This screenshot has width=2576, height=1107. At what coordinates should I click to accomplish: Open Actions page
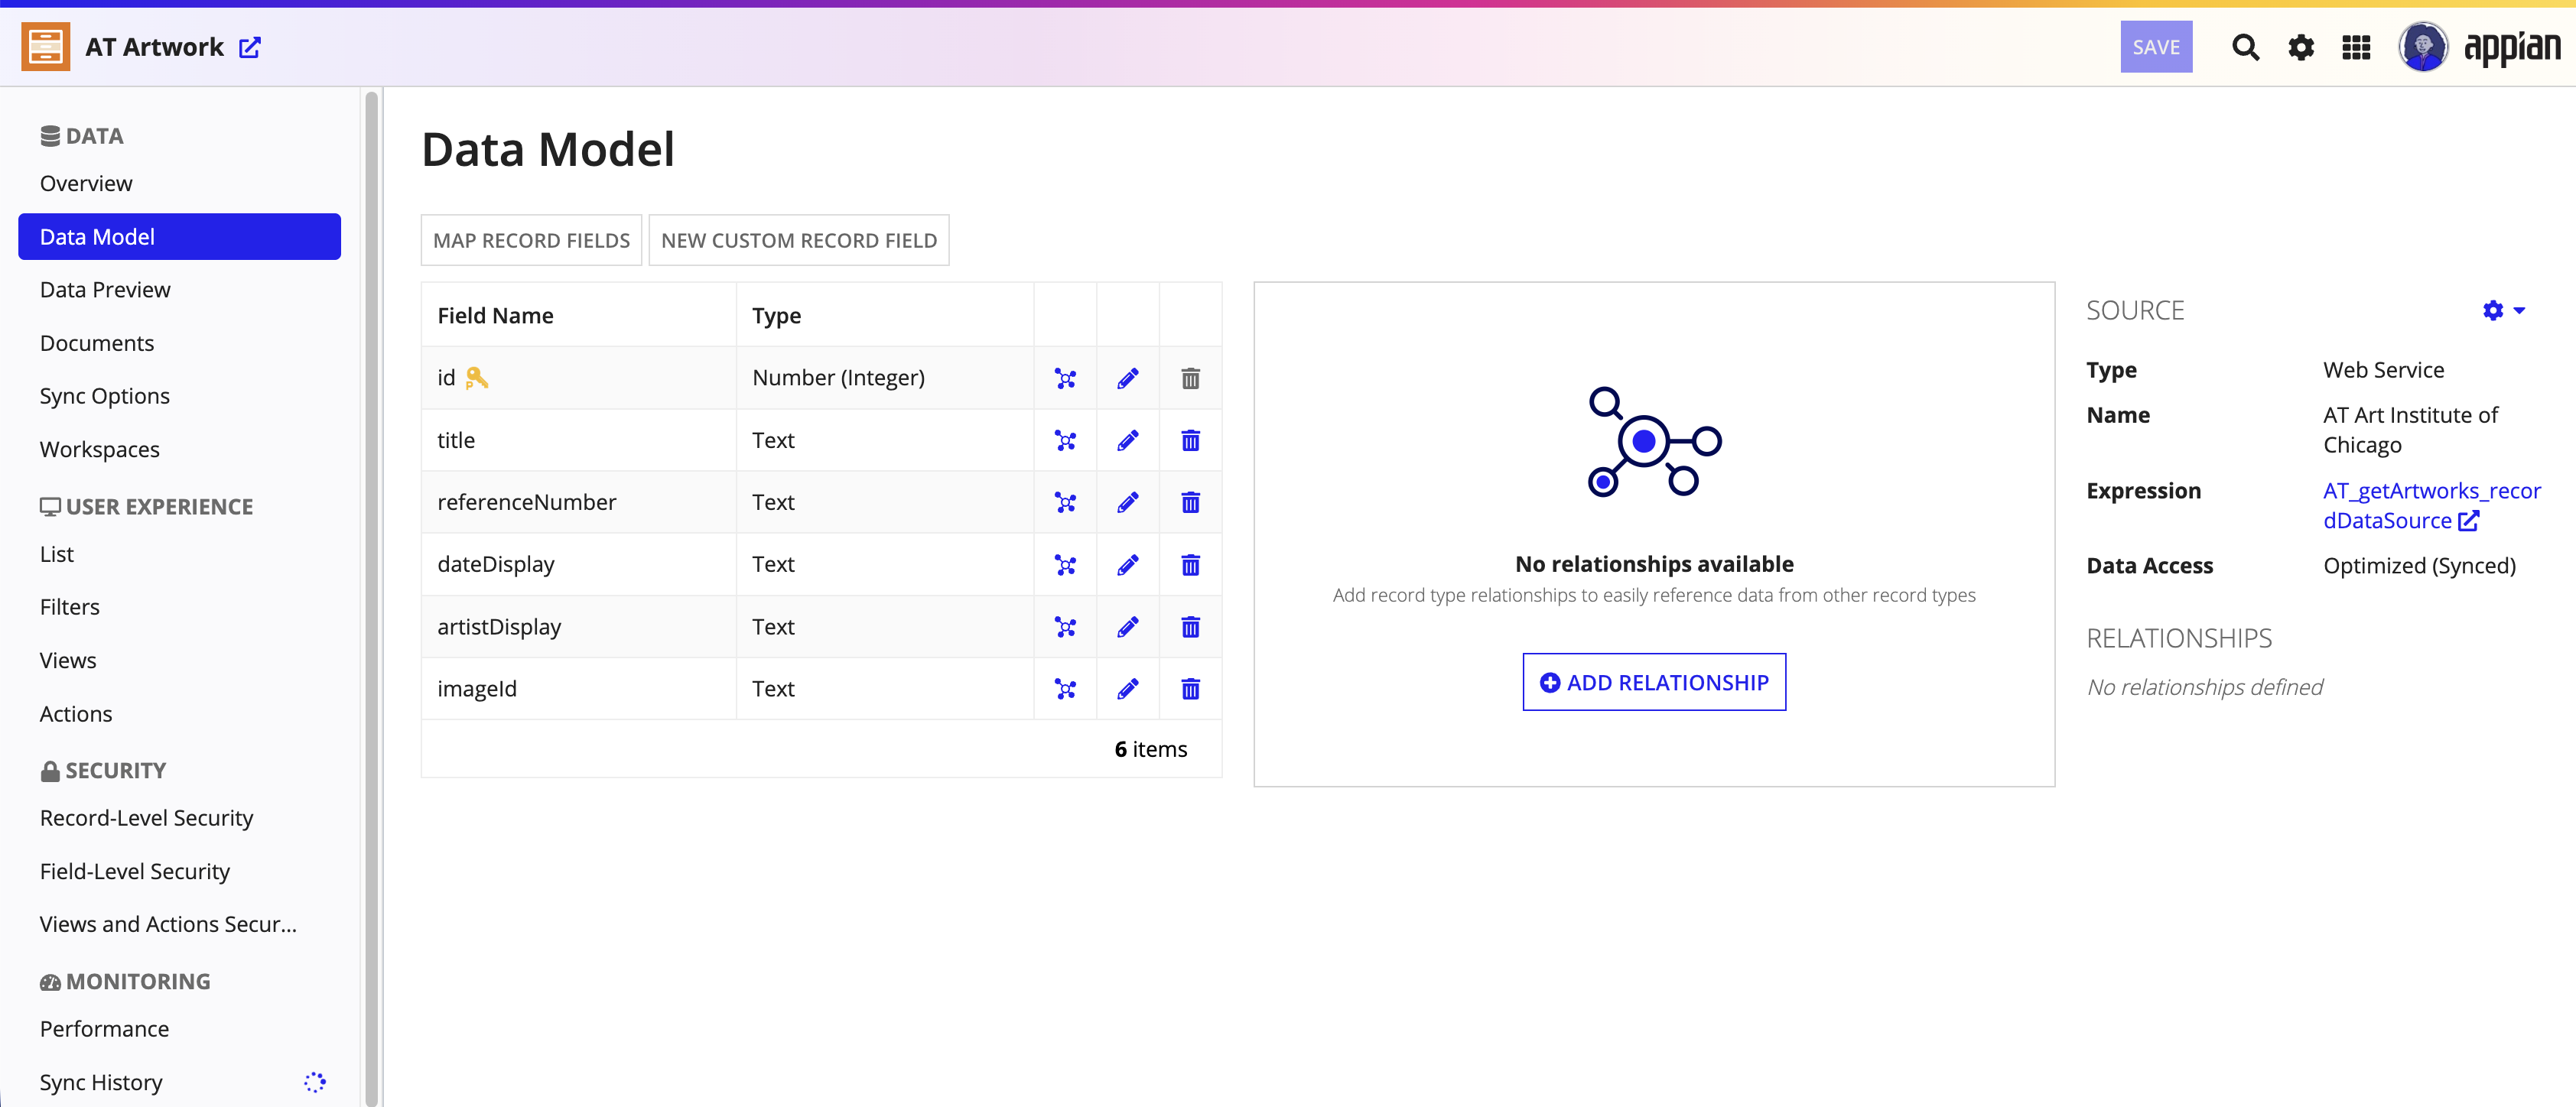[180, 714]
